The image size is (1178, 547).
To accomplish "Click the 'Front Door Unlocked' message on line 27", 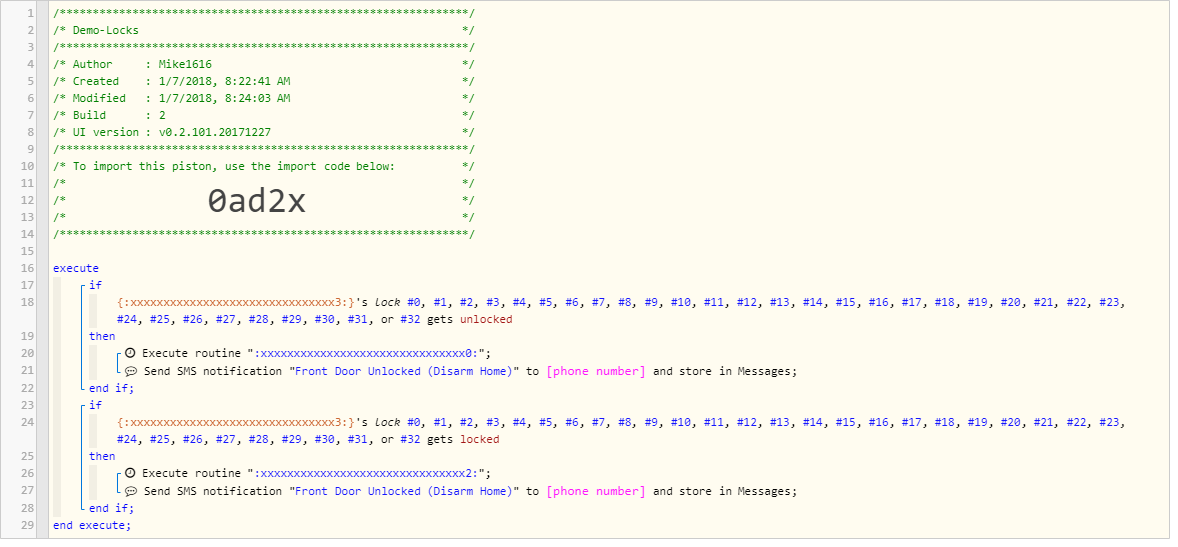I will (406, 491).
